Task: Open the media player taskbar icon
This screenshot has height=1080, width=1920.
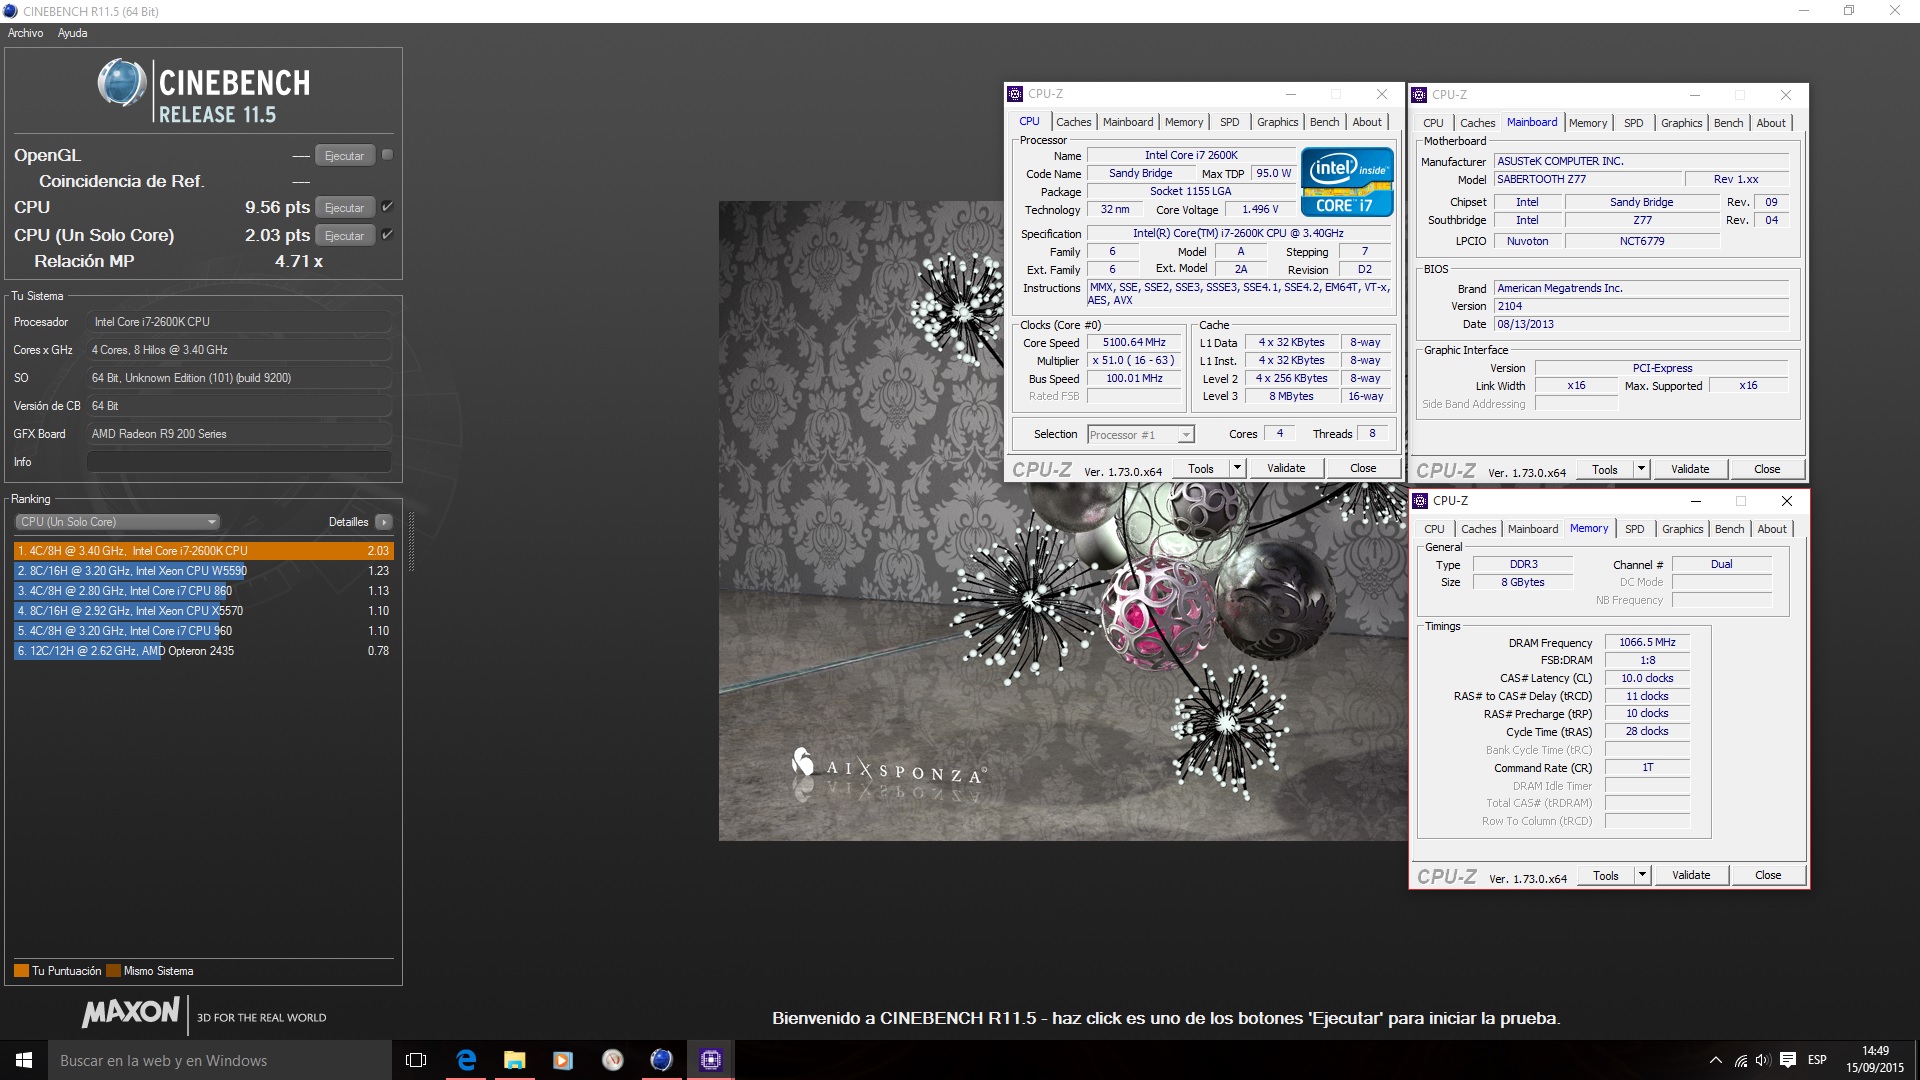Action: coord(563,1060)
